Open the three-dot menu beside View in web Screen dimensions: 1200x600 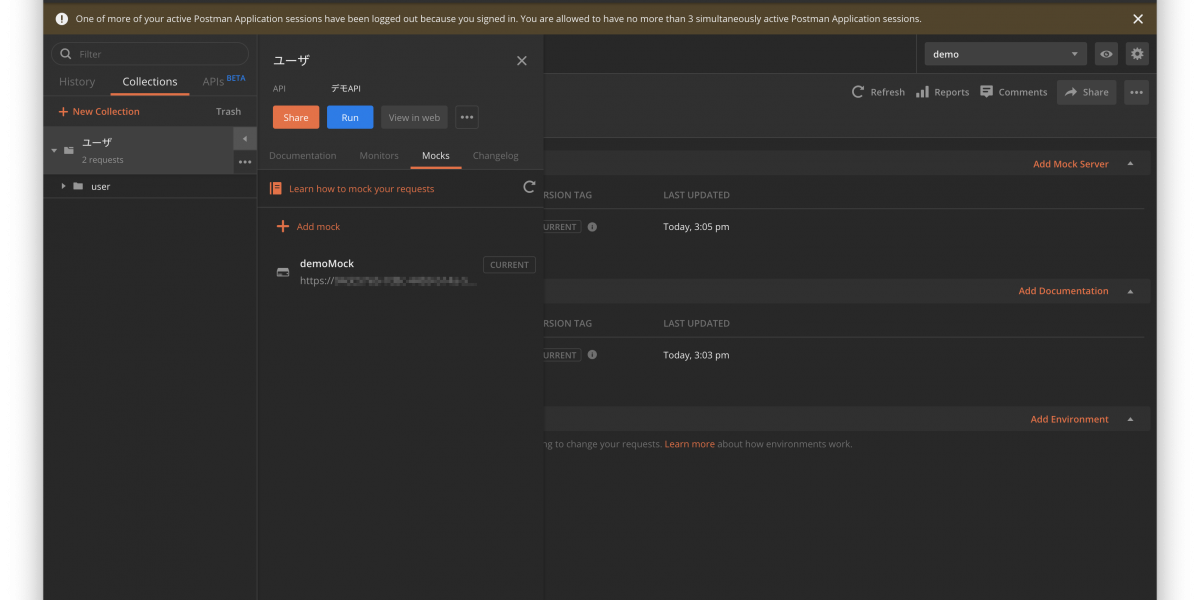click(x=466, y=118)
